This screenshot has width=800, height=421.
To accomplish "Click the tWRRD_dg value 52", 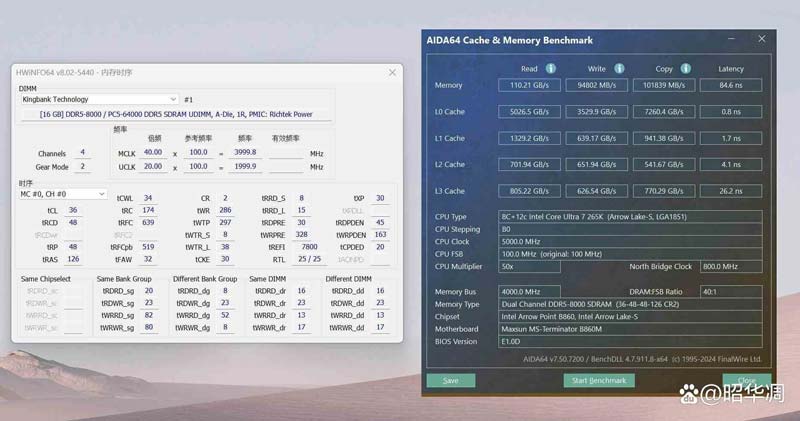I will [225, 315].
